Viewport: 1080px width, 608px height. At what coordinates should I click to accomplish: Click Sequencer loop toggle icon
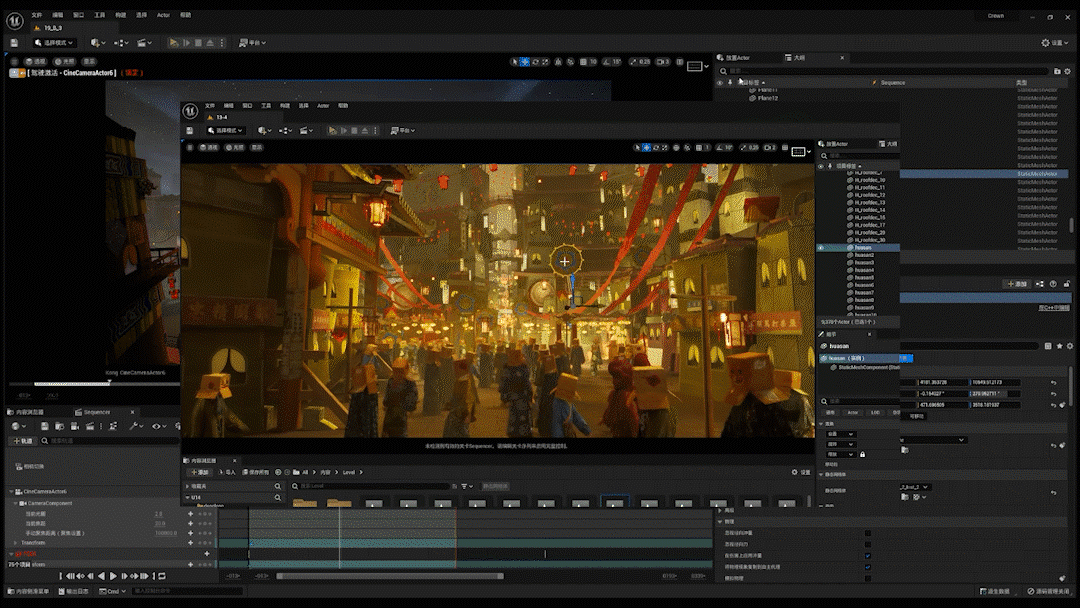(162, 576)
